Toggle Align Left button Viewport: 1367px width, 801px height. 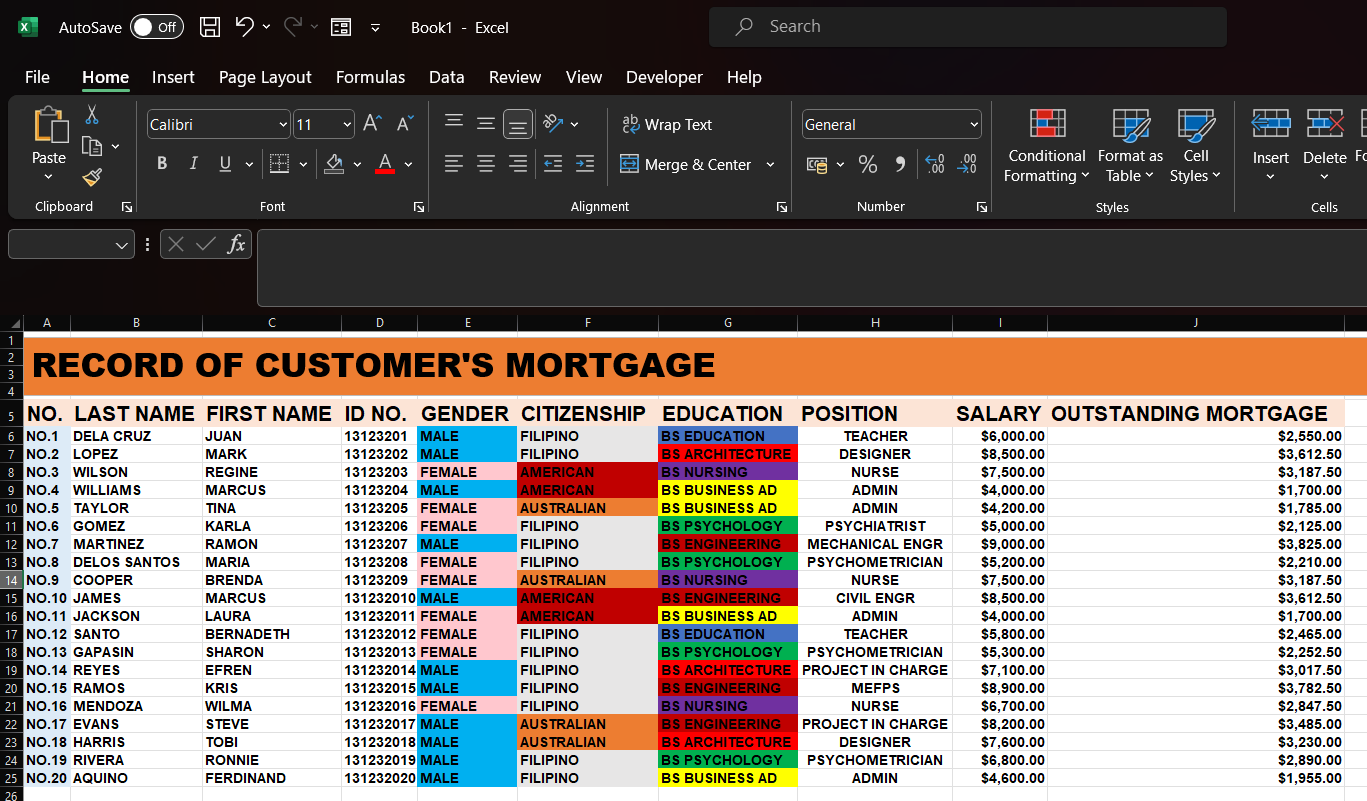click(454, 164)
